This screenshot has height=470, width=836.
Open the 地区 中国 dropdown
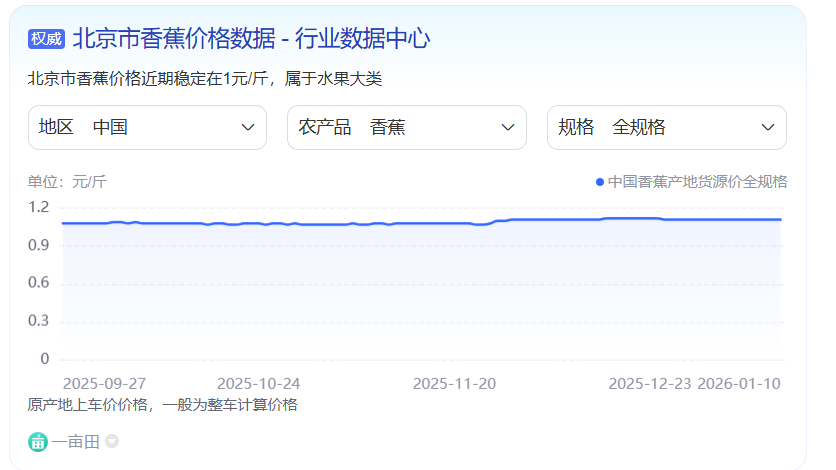(147, 127)
